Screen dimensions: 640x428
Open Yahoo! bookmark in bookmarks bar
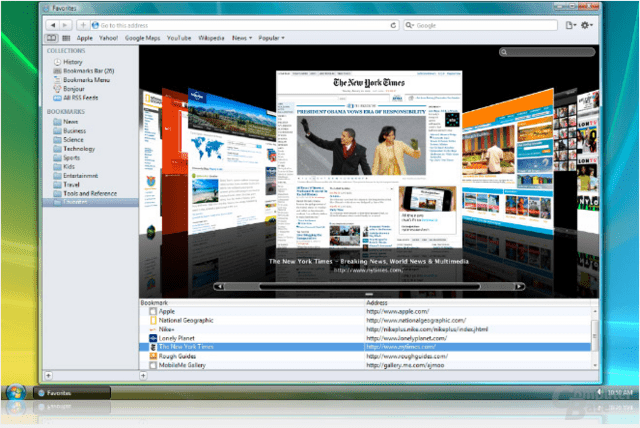tap(108, 38)
